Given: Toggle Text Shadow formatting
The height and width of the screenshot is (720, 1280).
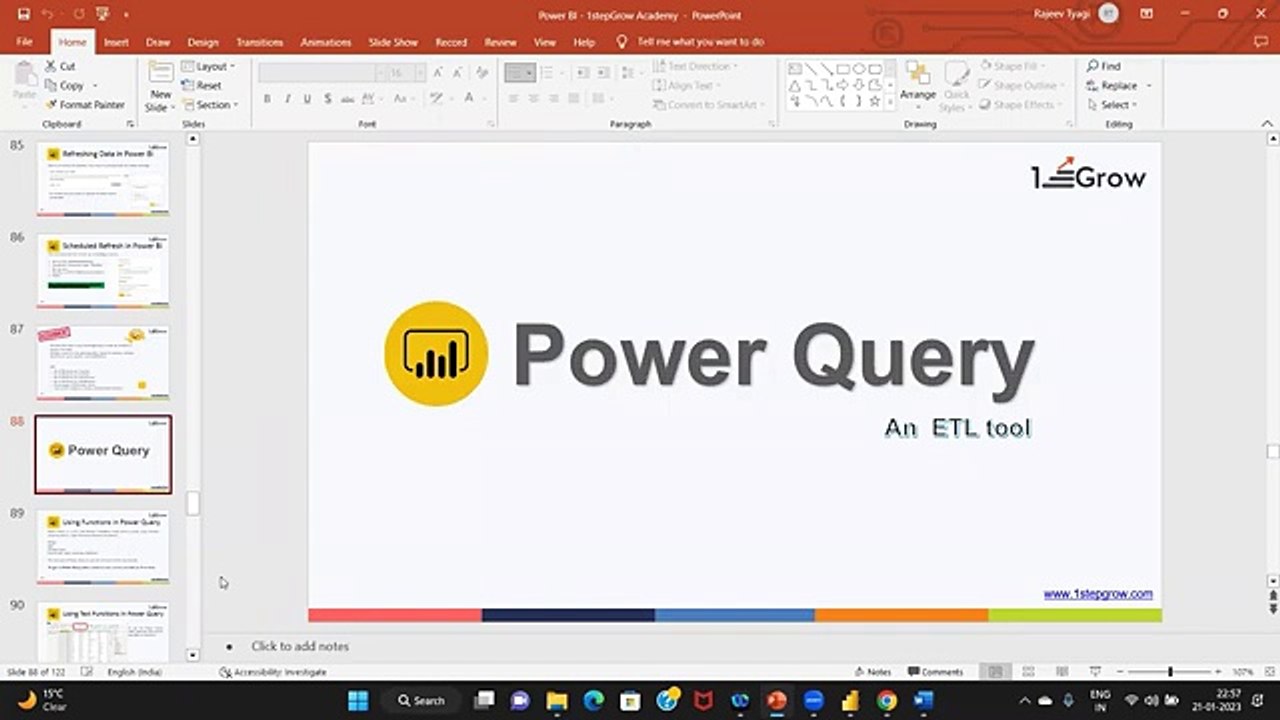Looking at the screenshot, I should (x=328, y=99).
